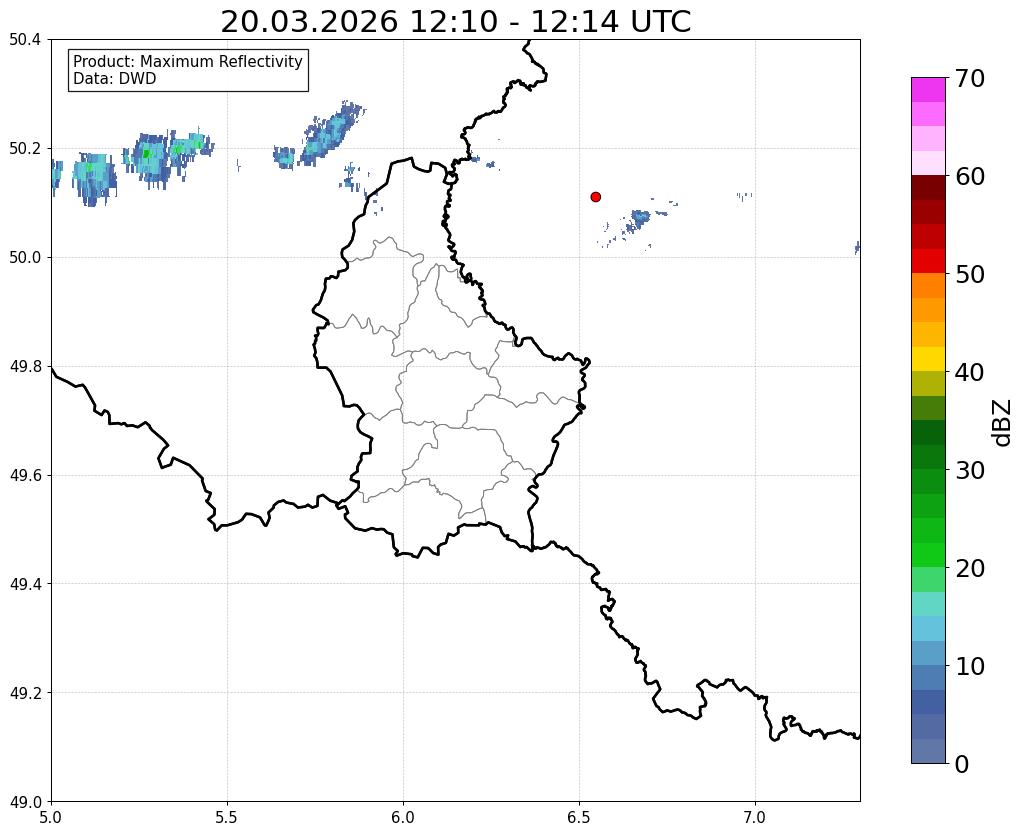This screenshot has width=1023, height=834.
Task: Click the 49.2 latitude axis label
Action: tap(25, 693)
